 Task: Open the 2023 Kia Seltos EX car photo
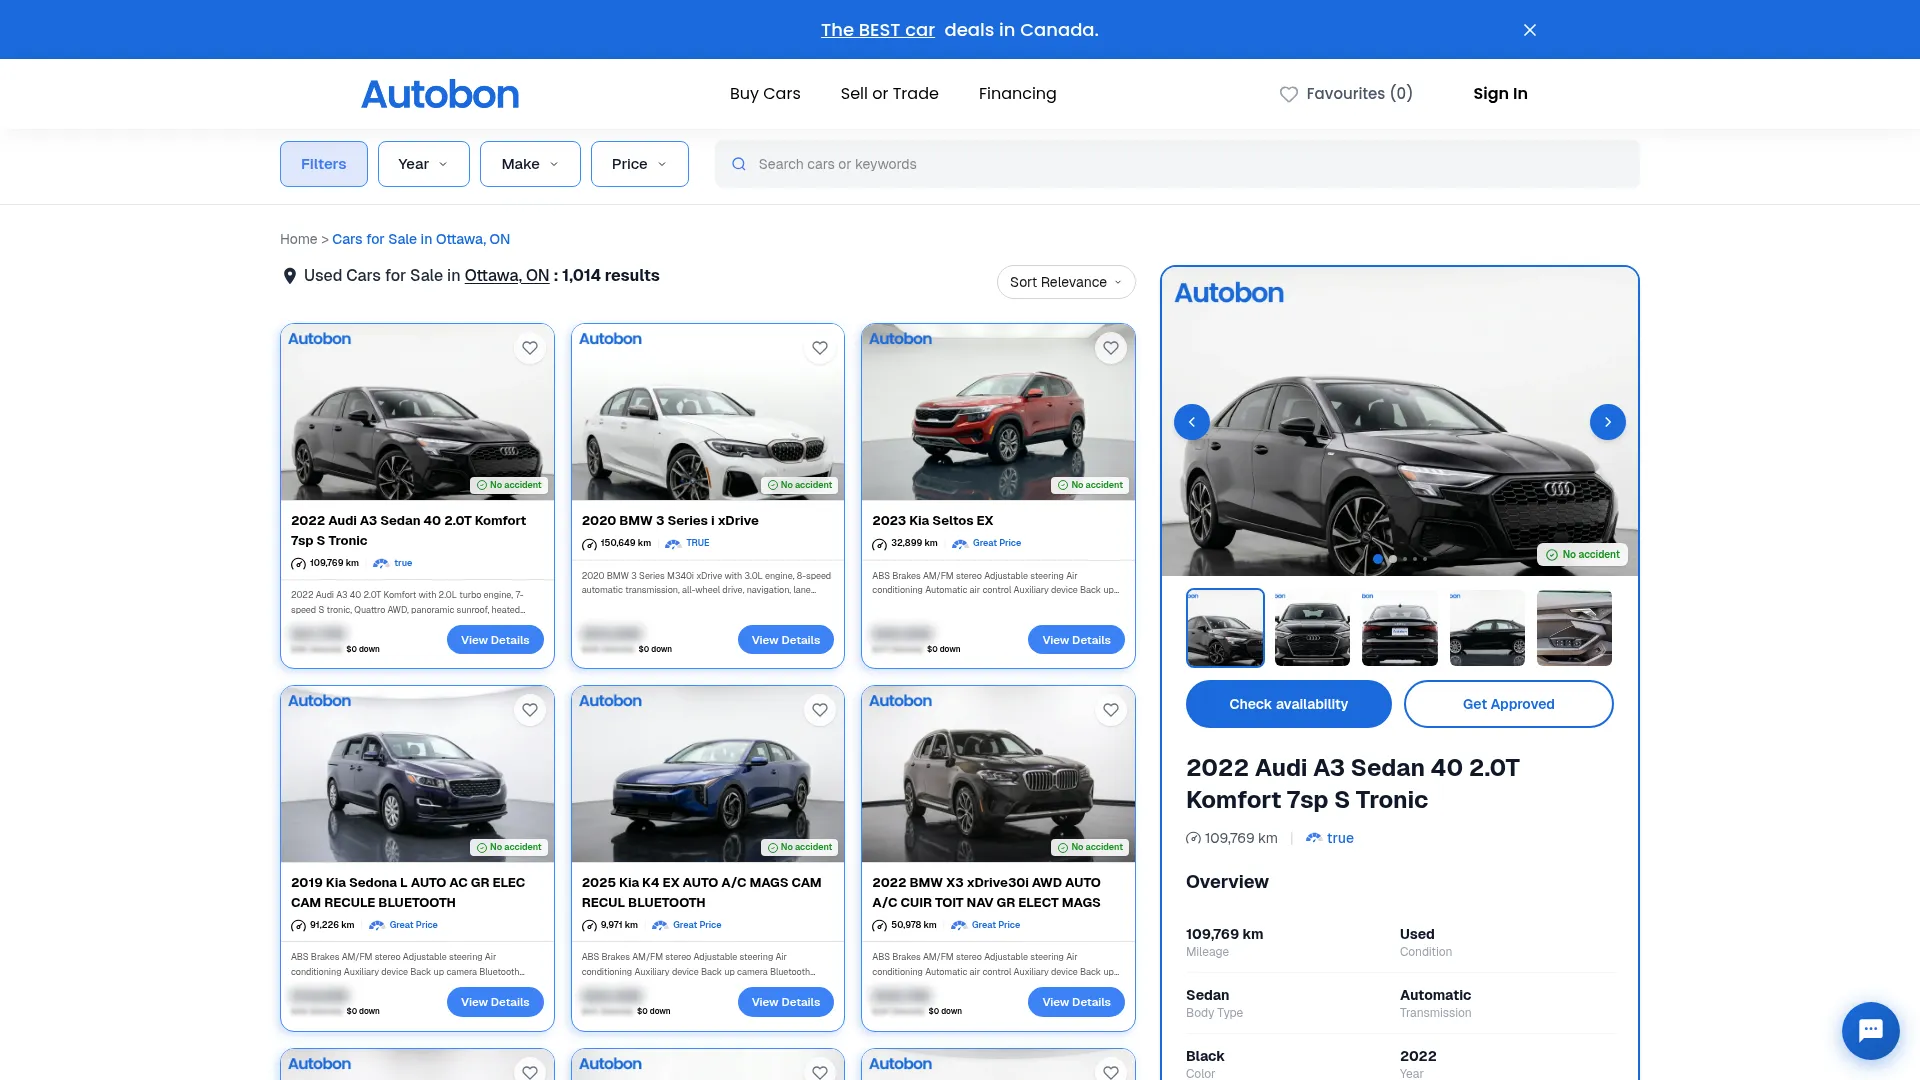[998, 412]
